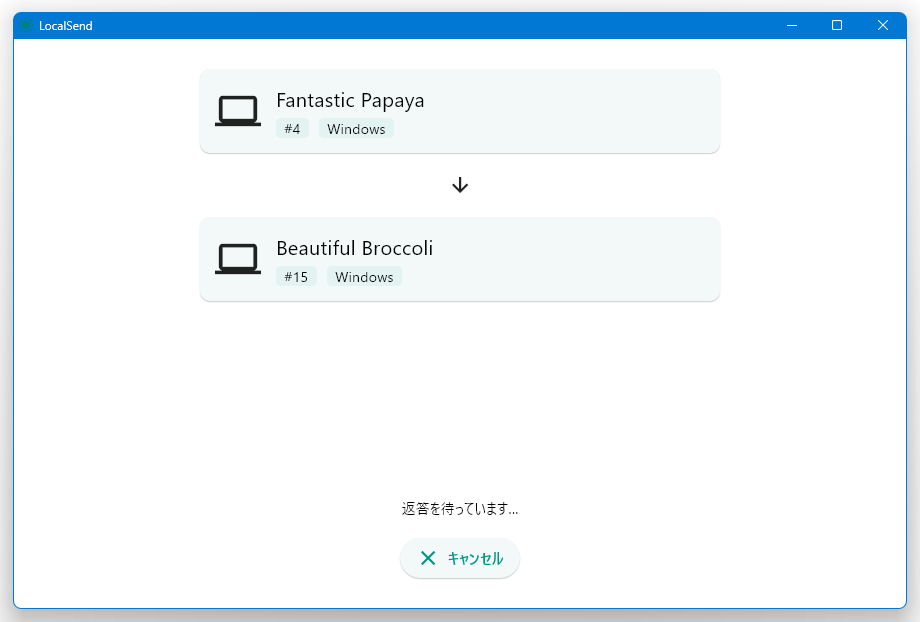Click the Windows tag on Fantastic Papaya card
This screenshot has height=622, width=920.
tap(356, 129)
